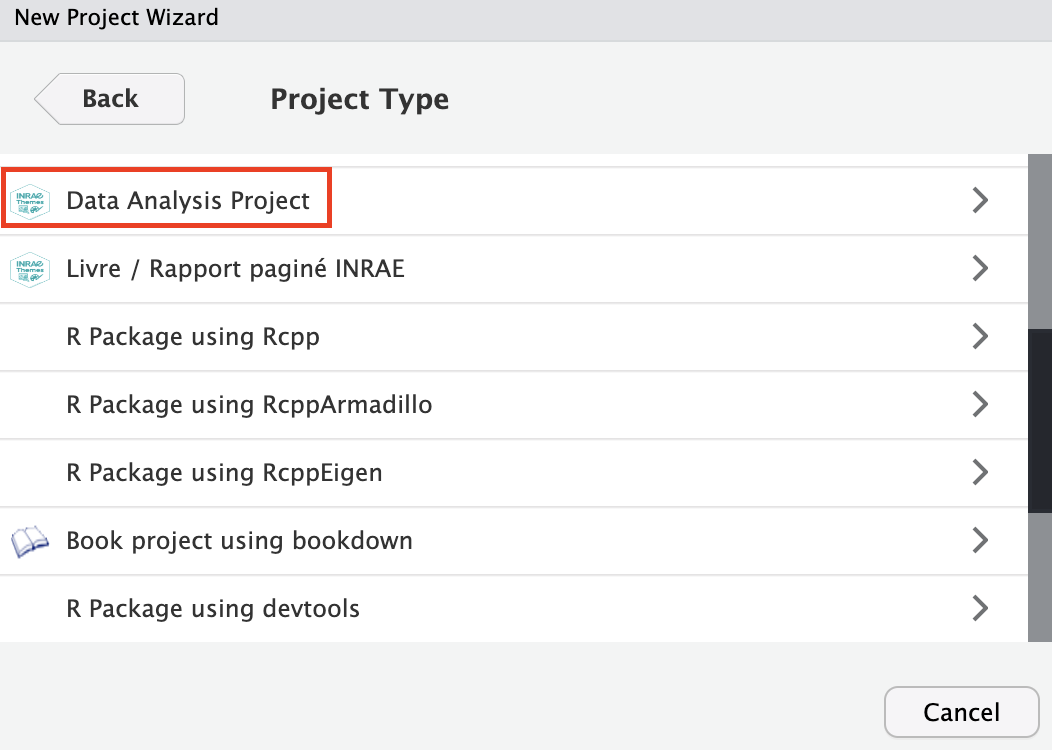Select Book project using bookdown label
Viewport: 1052px width, 750px height.
coord(239,541)
